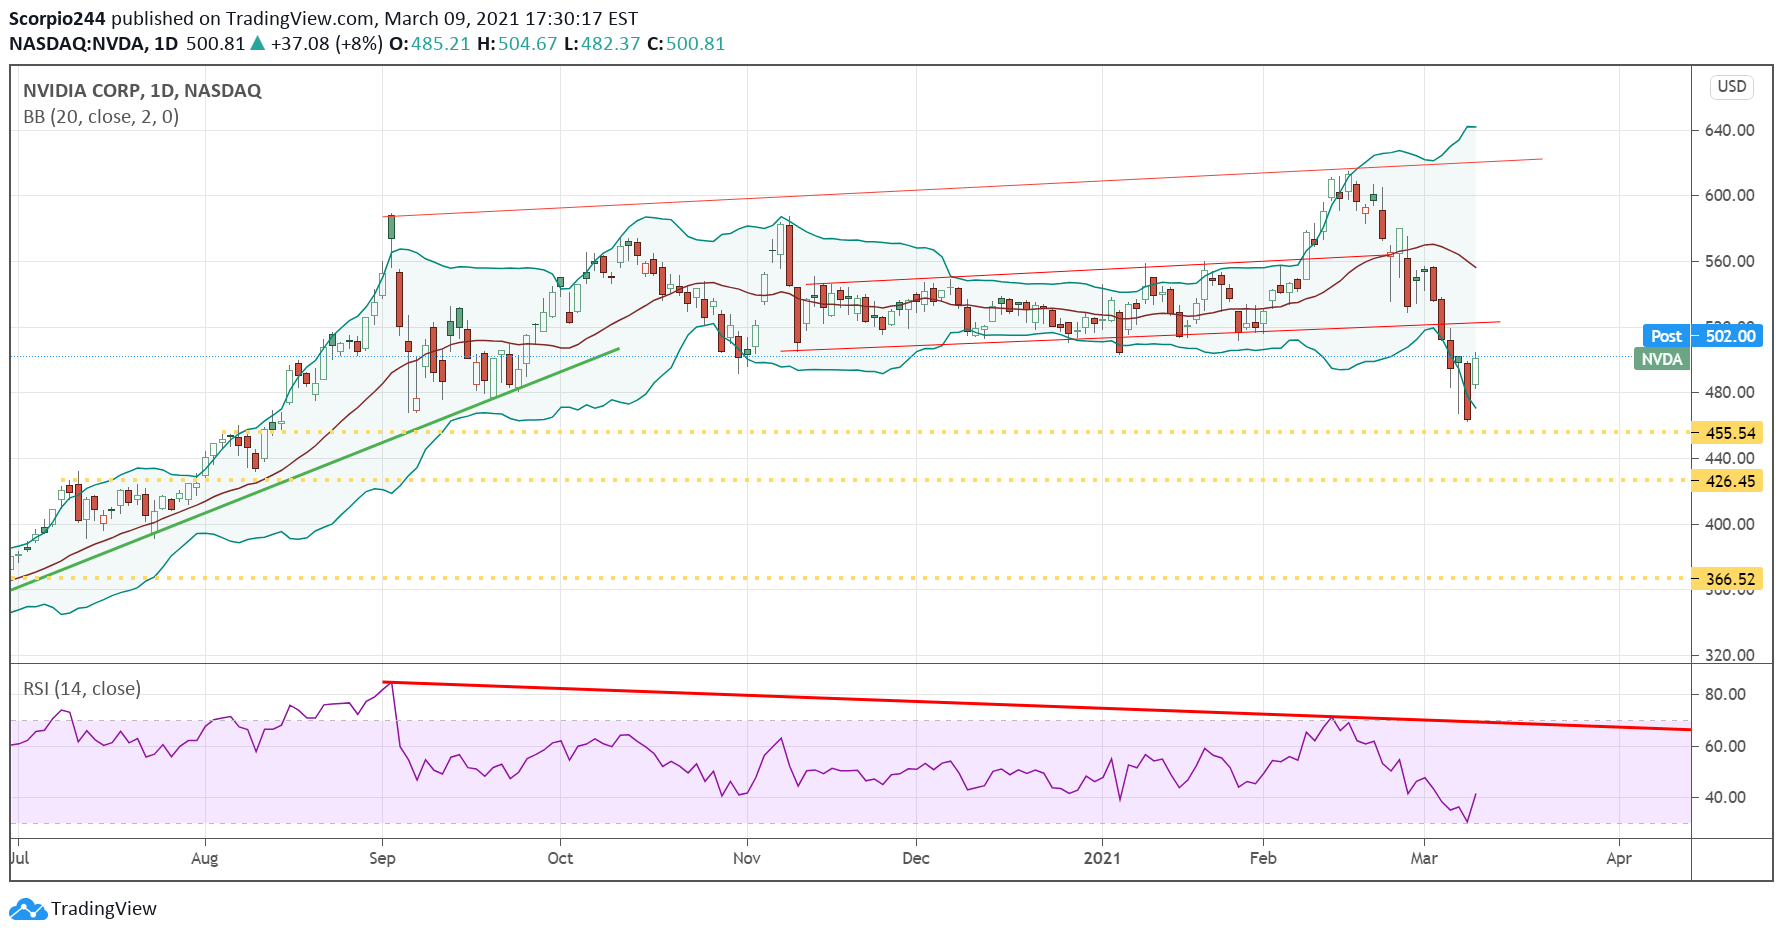The height and width of the screenshot is (936, 1783).
Task: Click the open price value 485.21
Action: [440, 44]
